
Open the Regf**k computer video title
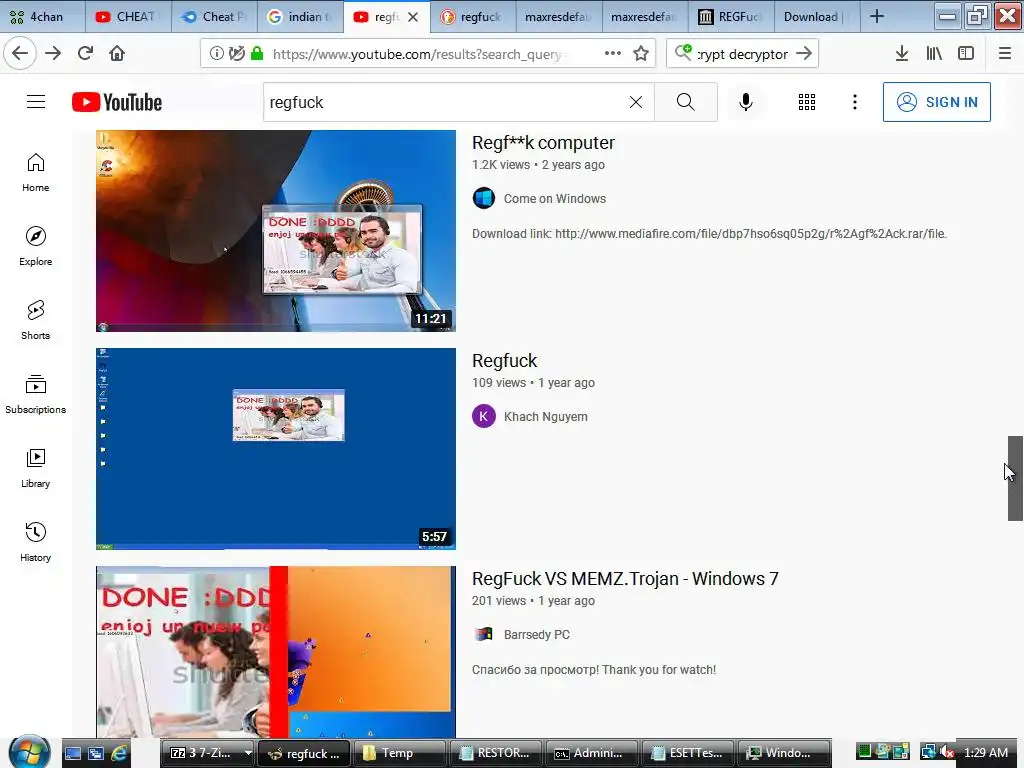(543, 143)
